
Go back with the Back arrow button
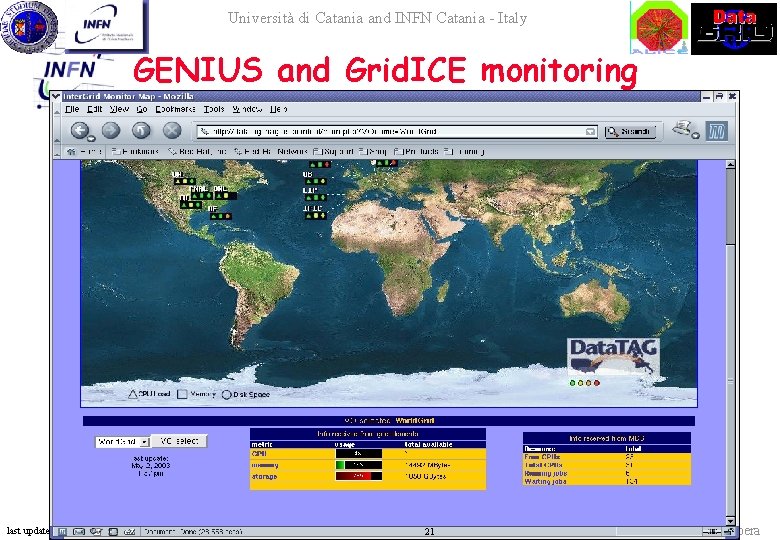click(79, 131)
